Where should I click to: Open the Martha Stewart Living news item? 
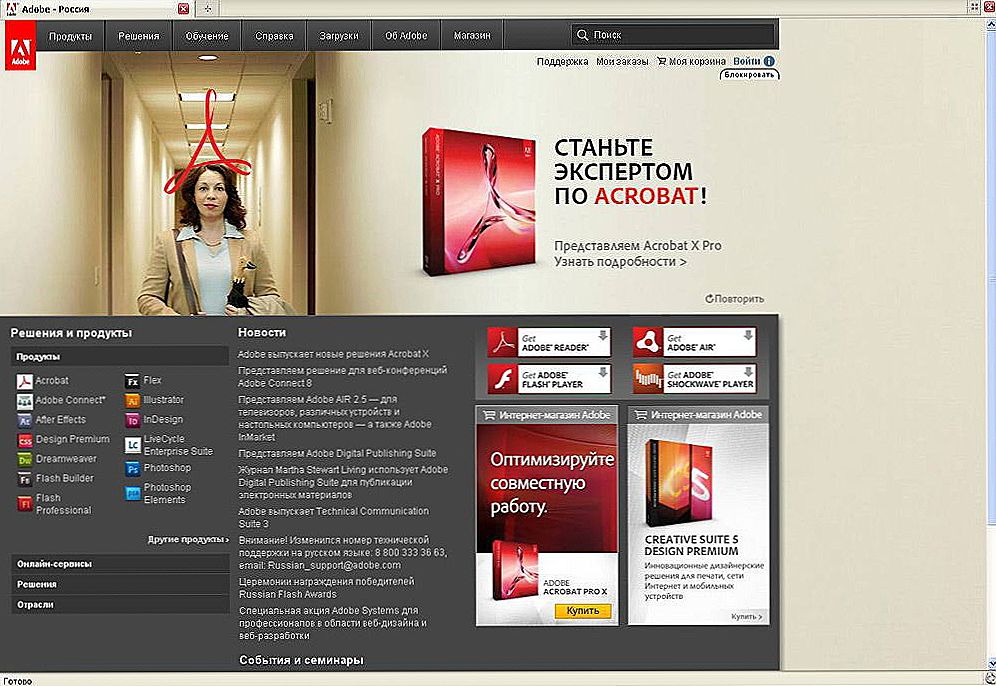click(343, 482)
